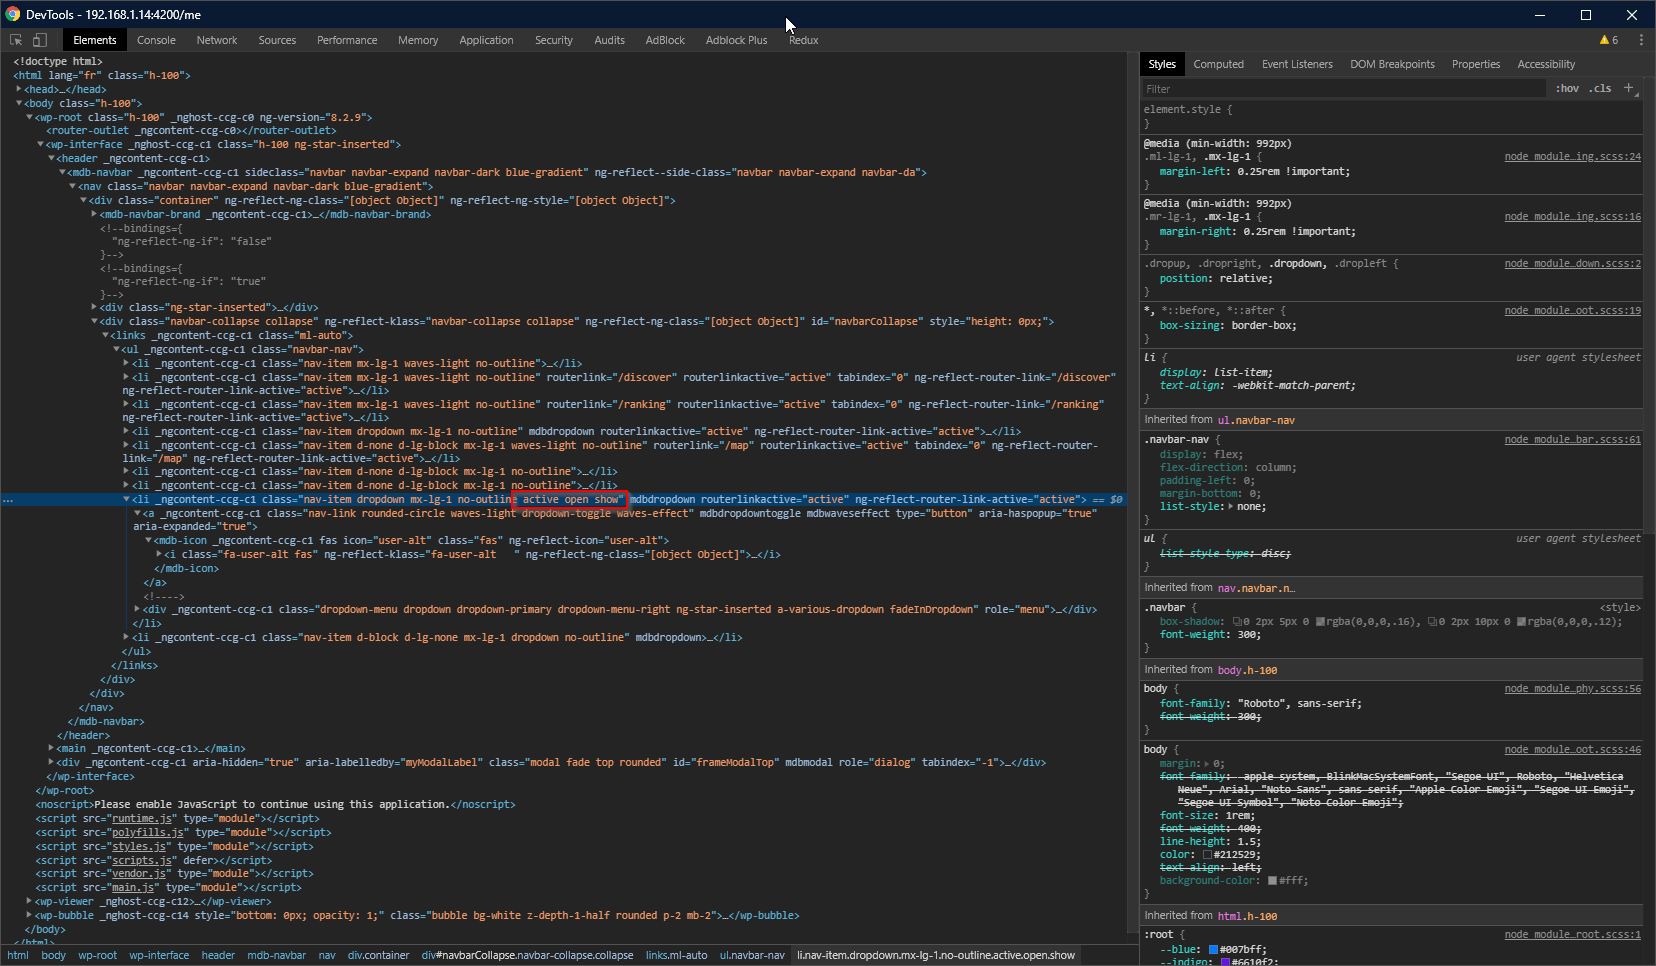This screenshot has height=966, width=1656.
Task: Focus the styles Filter input field
Action: (1344, 88)
